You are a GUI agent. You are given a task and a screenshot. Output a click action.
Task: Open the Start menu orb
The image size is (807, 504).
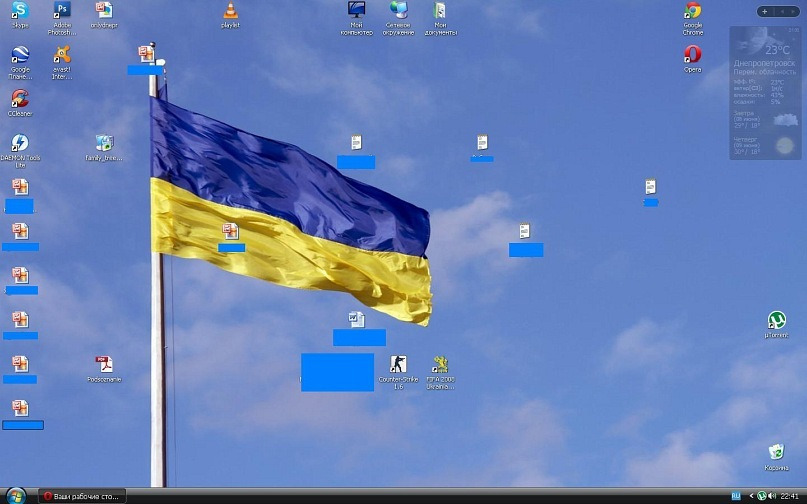click(16, 496)
